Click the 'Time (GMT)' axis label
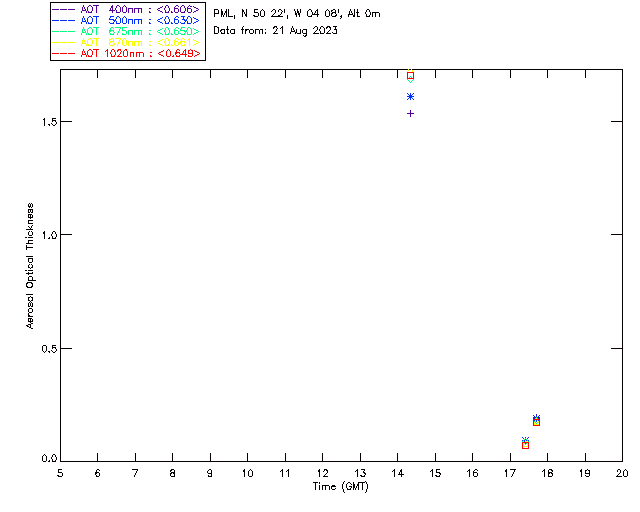The height and width of the screenshot is (512, 640). [x=341, y=487]
